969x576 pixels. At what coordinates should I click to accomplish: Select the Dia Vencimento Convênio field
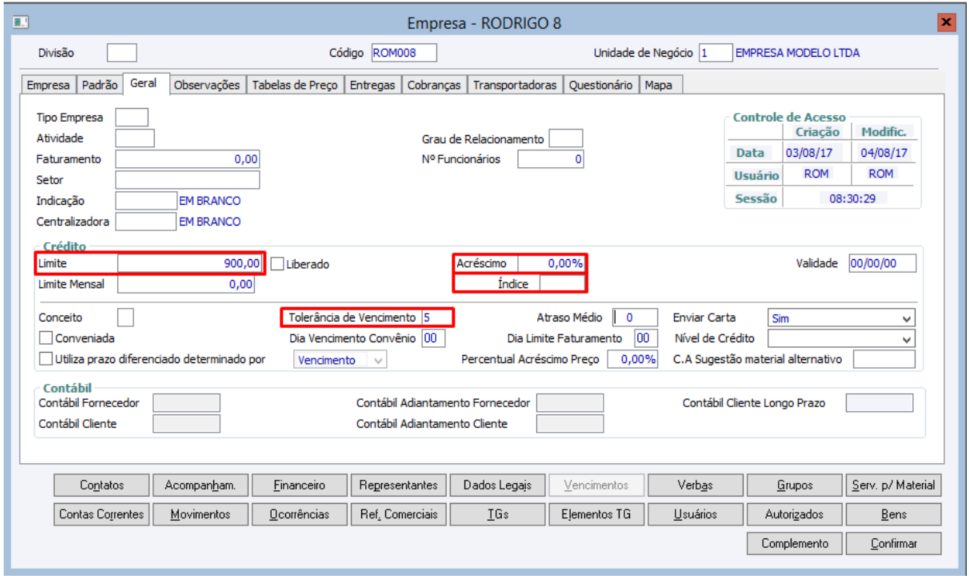434,339
